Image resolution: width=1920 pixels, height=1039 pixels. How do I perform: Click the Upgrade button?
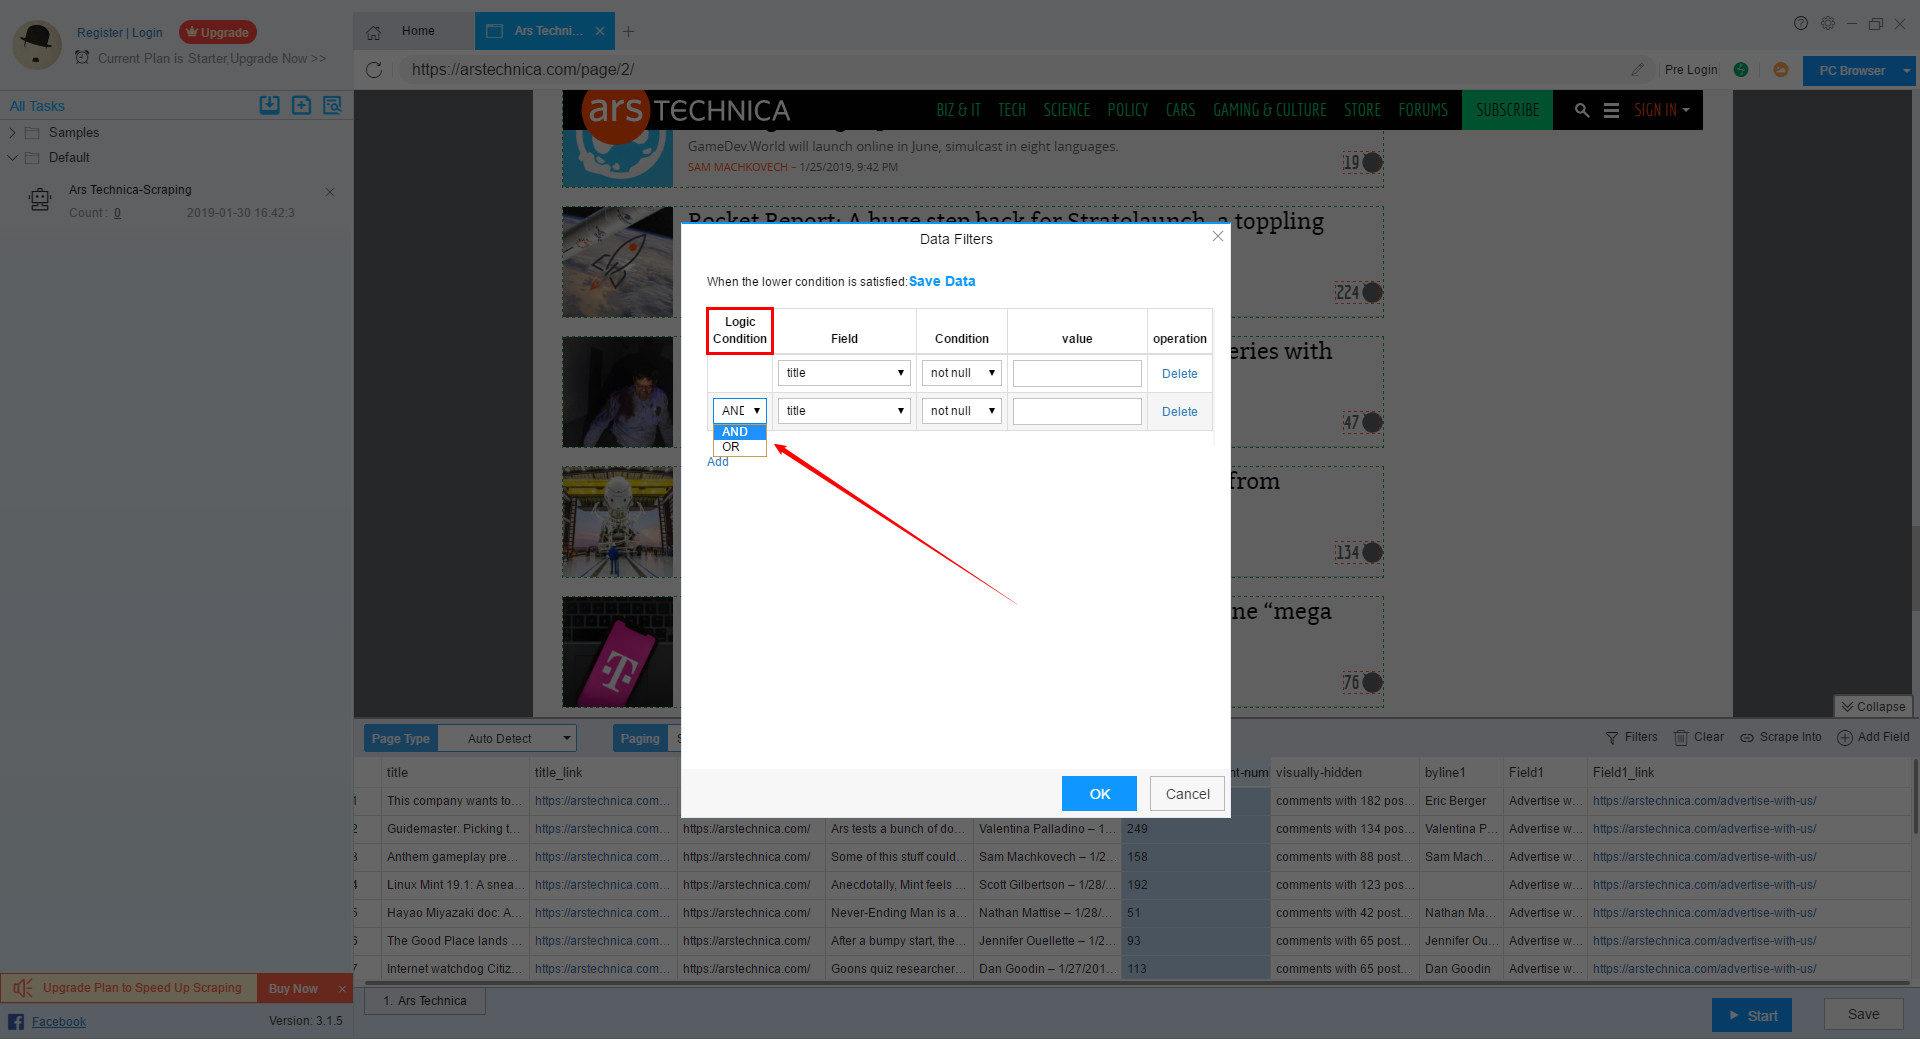click(218, 32)
